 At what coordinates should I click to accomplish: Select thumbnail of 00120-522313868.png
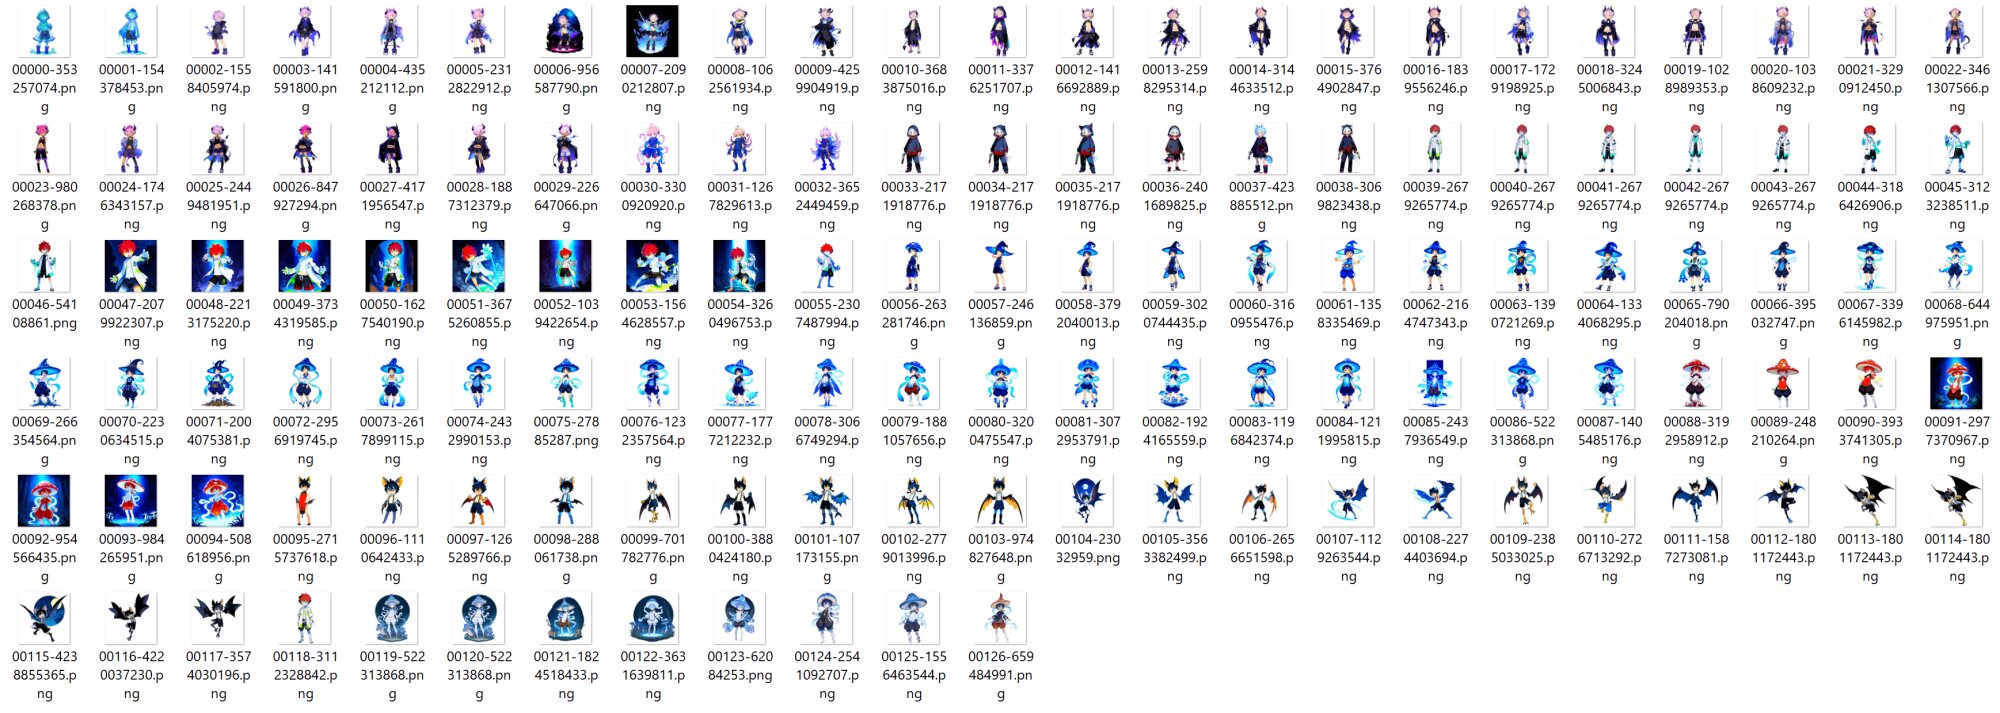pyautogui.click(x=479, y=618)
